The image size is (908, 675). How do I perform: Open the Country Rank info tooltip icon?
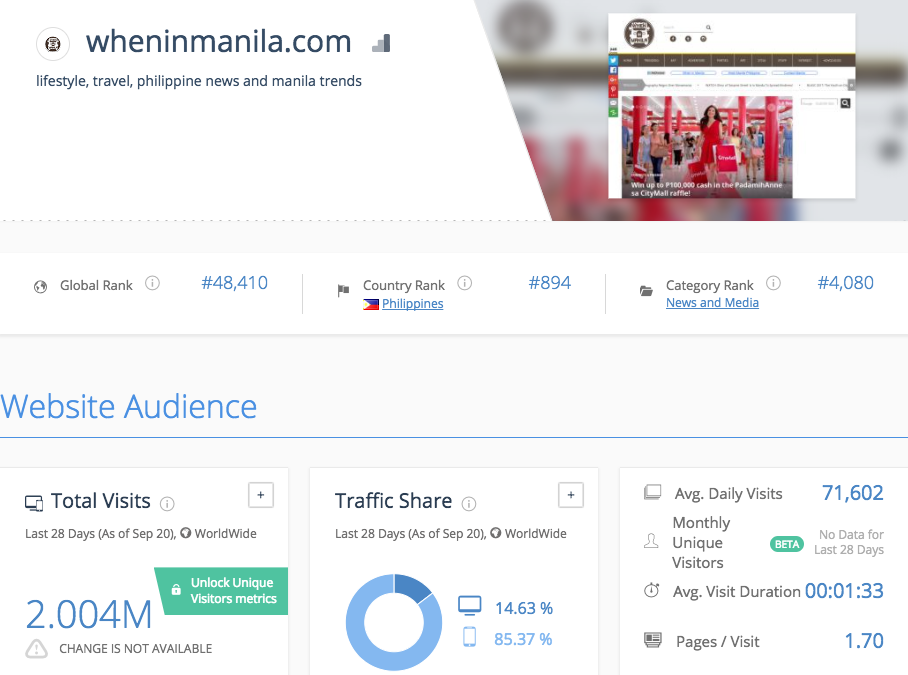(464, 283)
